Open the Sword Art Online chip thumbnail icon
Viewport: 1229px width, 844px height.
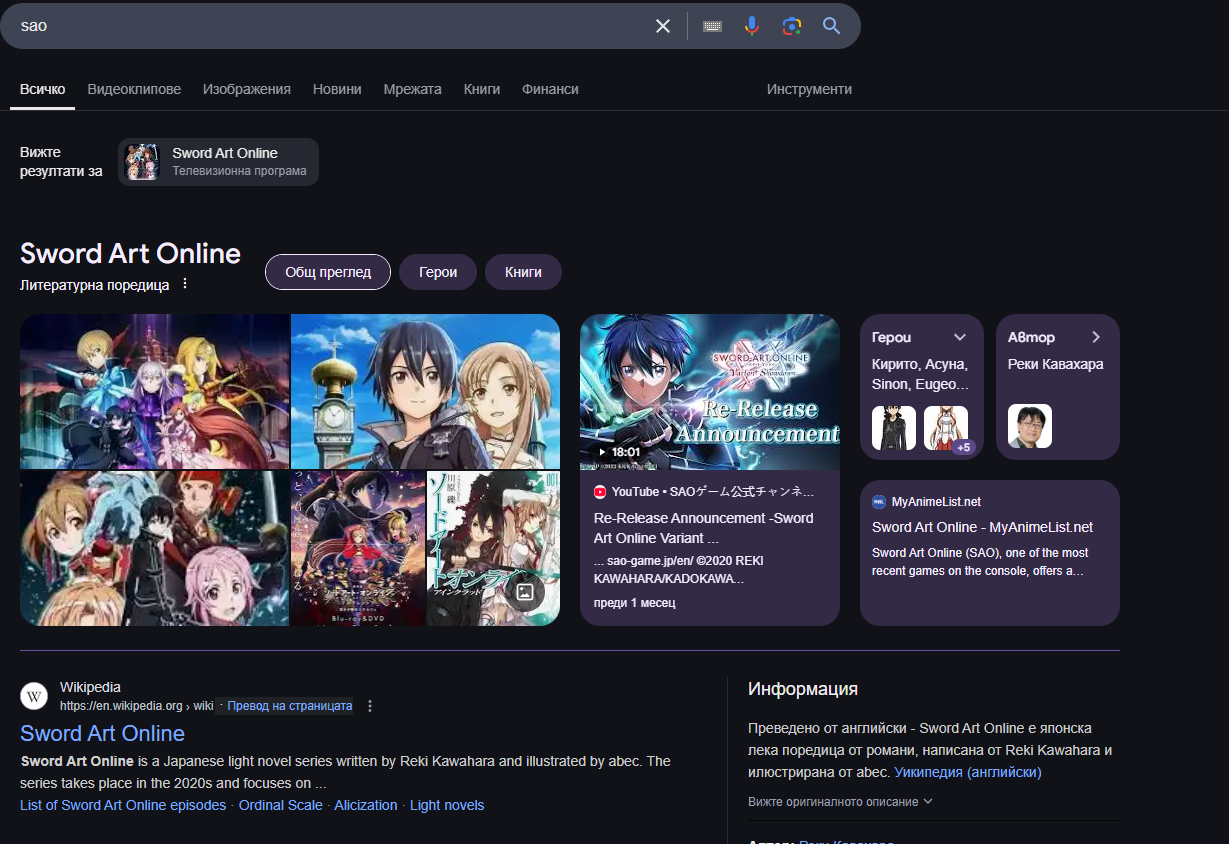pyautogui.click(x=143, y=162)
